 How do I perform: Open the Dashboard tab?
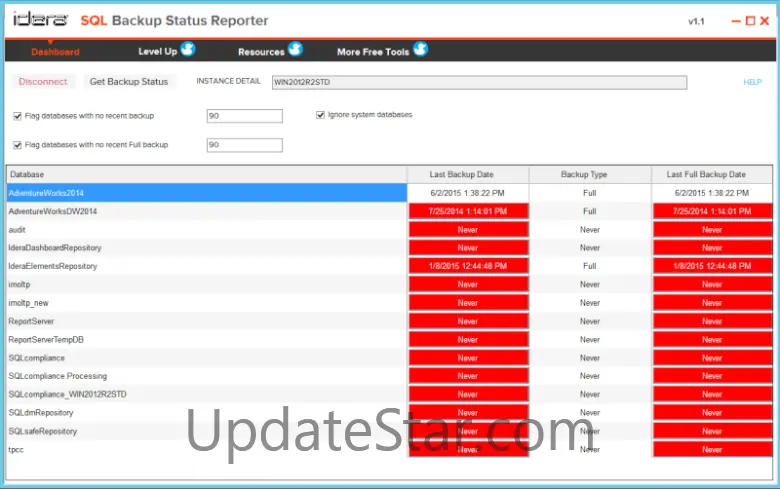pos(55,52)
